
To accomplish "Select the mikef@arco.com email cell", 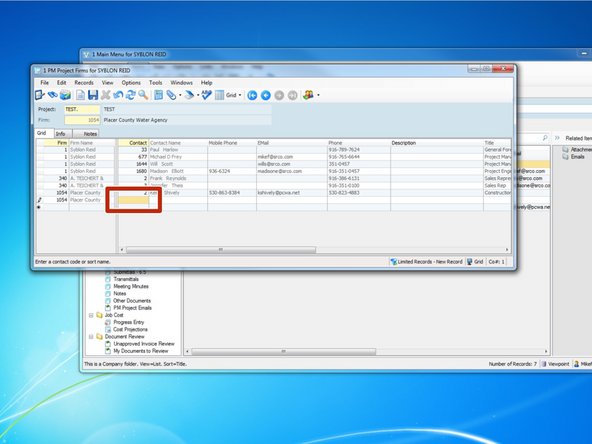I will (x=292, y=157).
